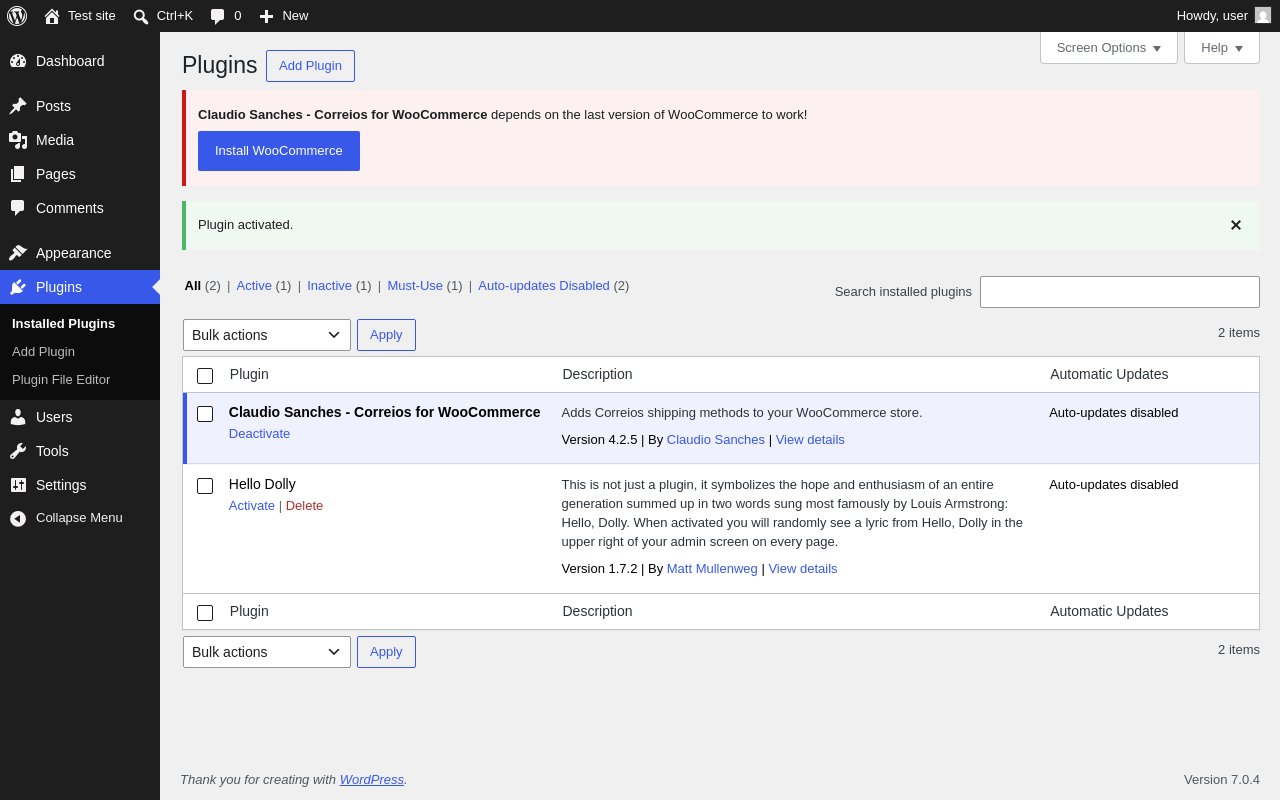Click the Media icon in sidebar
The height and width of the screenshot is (800, 1280).
tap(18, 140)
